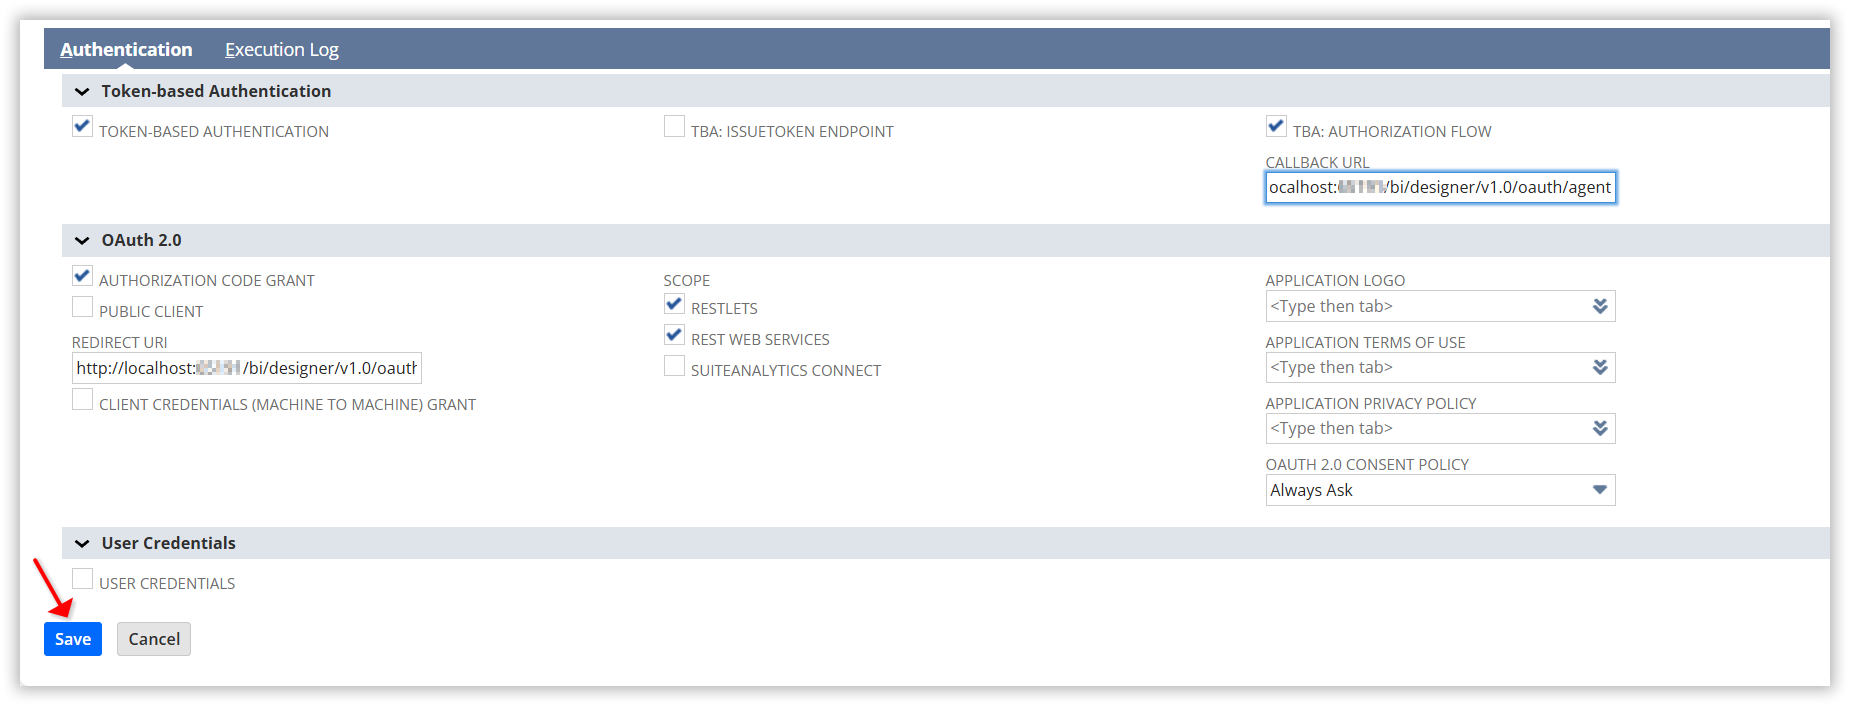Click the CALLBACK URL label

click(x=1317, y=162)
